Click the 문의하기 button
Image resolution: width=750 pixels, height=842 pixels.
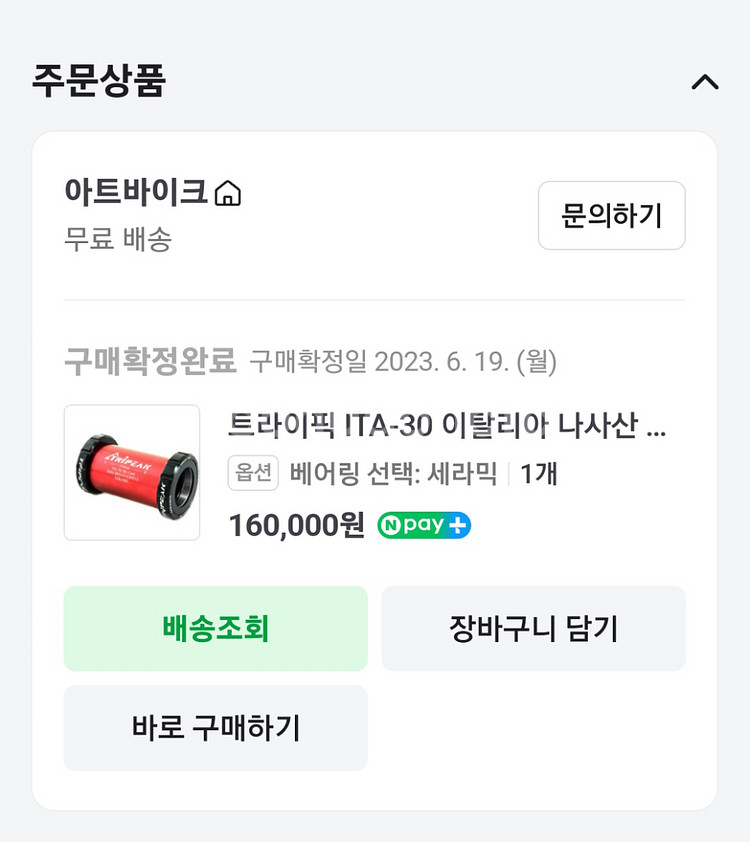point(611,215)
